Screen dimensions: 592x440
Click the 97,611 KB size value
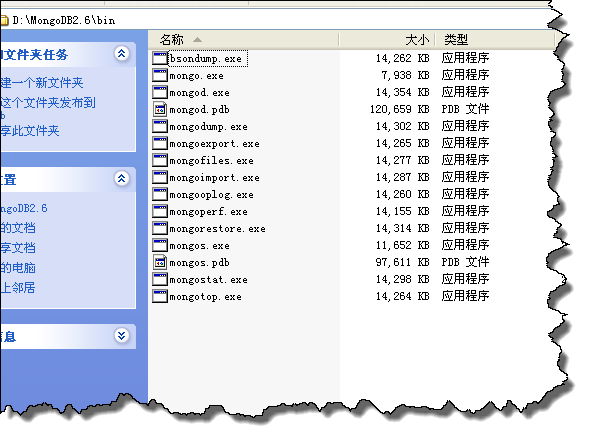click(402, 262)
